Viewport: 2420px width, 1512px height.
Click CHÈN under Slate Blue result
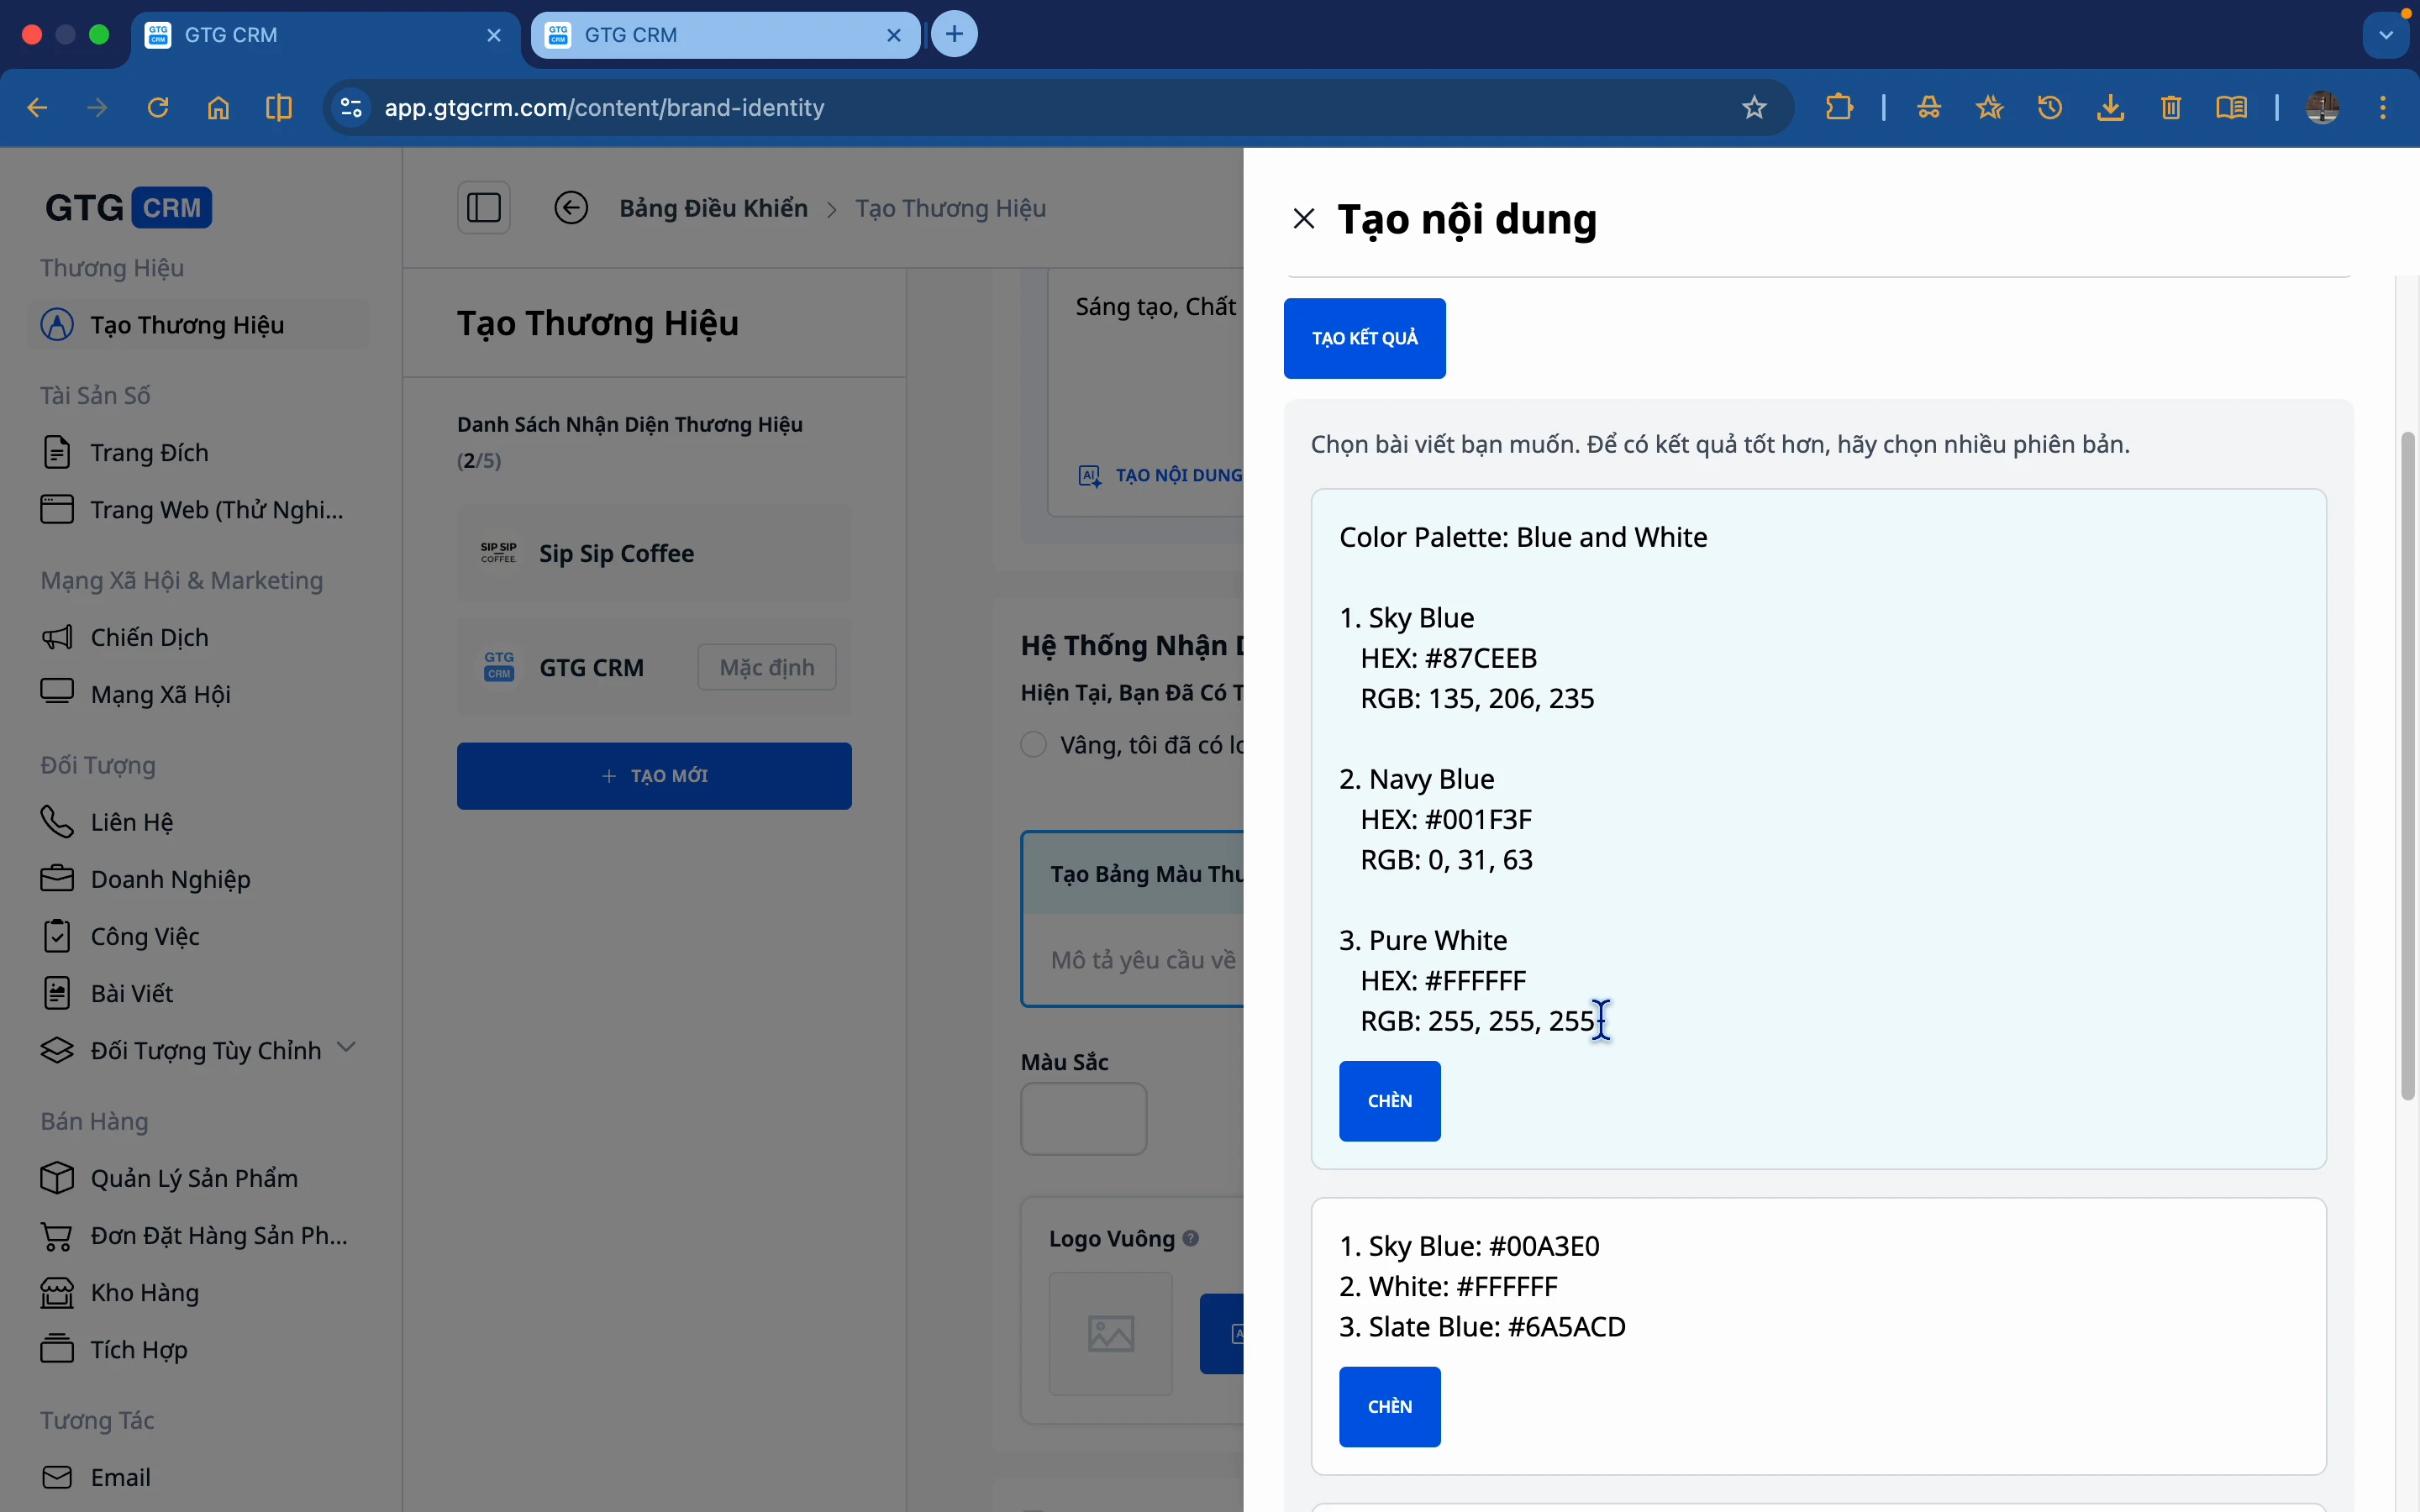pyautogui.click(x=1389, y=1406)
